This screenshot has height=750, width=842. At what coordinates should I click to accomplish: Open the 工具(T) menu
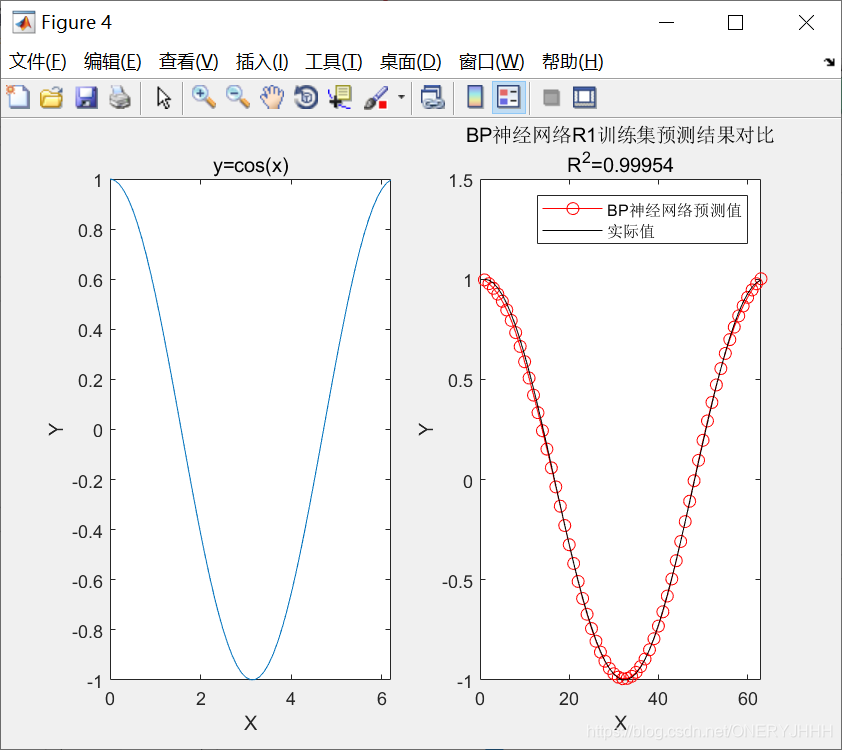click(x=333, y=61)
